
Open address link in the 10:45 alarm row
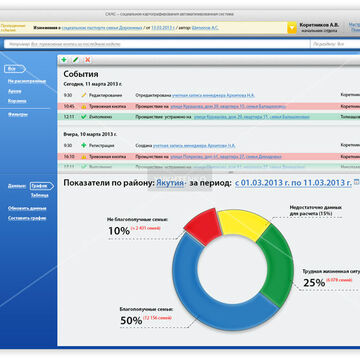[228, 107]
